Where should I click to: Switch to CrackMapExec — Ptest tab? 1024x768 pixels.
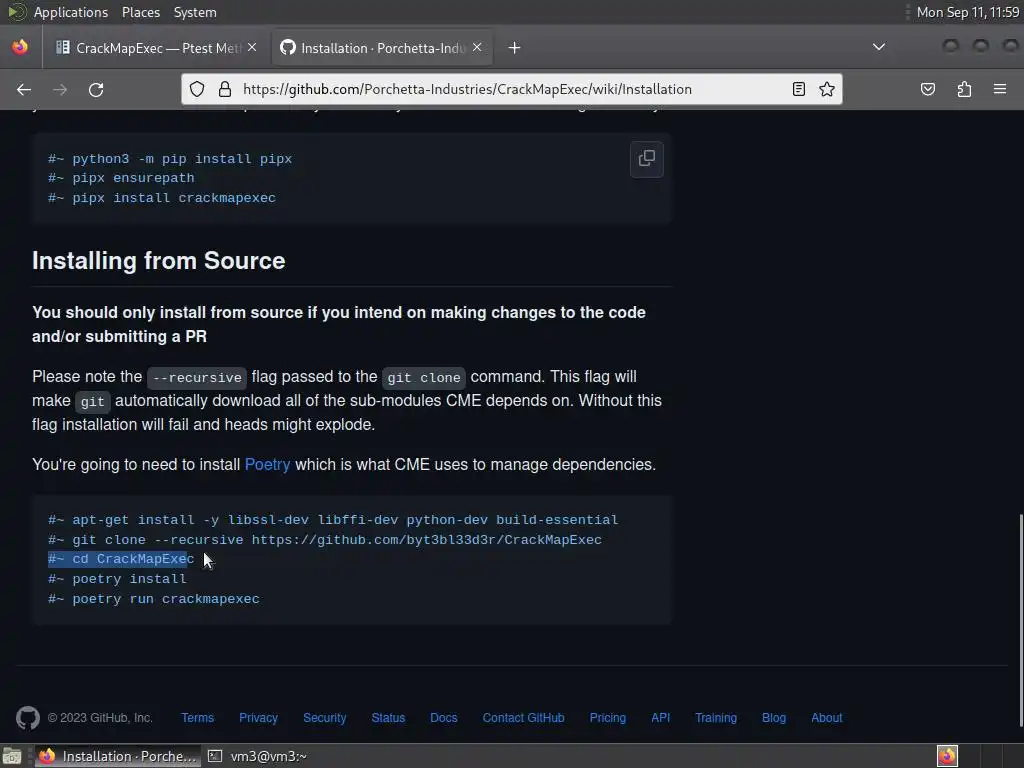[157, 48]
